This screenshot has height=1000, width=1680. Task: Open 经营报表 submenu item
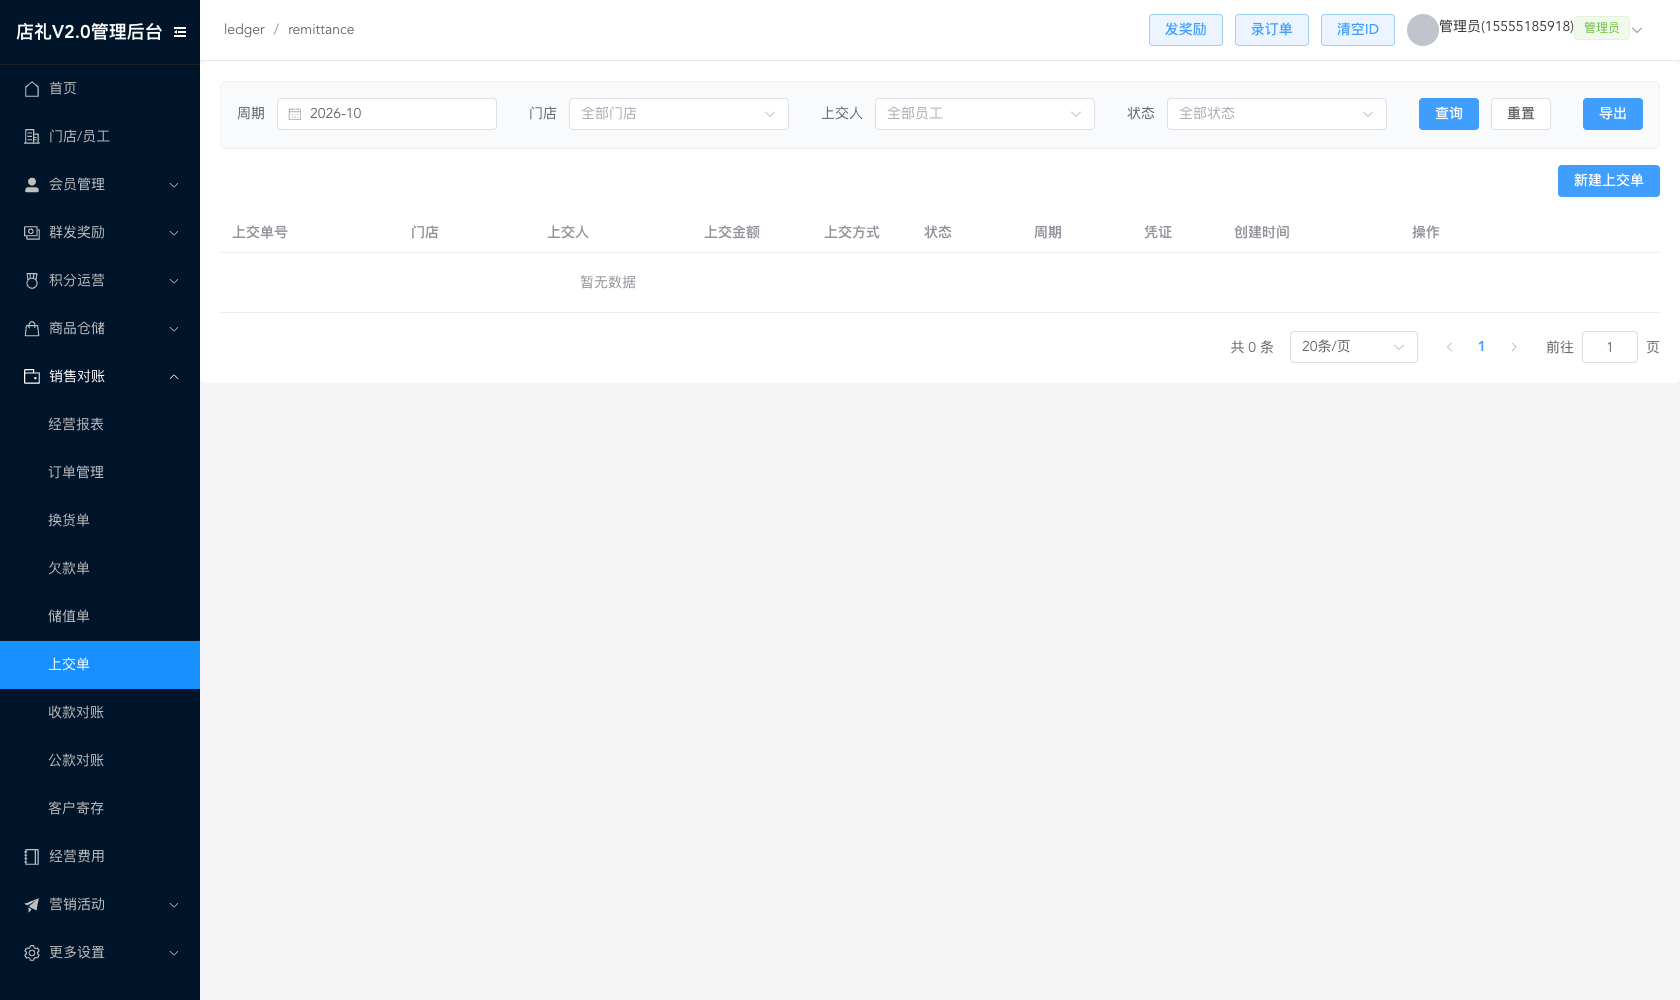[x=100, y=425]
